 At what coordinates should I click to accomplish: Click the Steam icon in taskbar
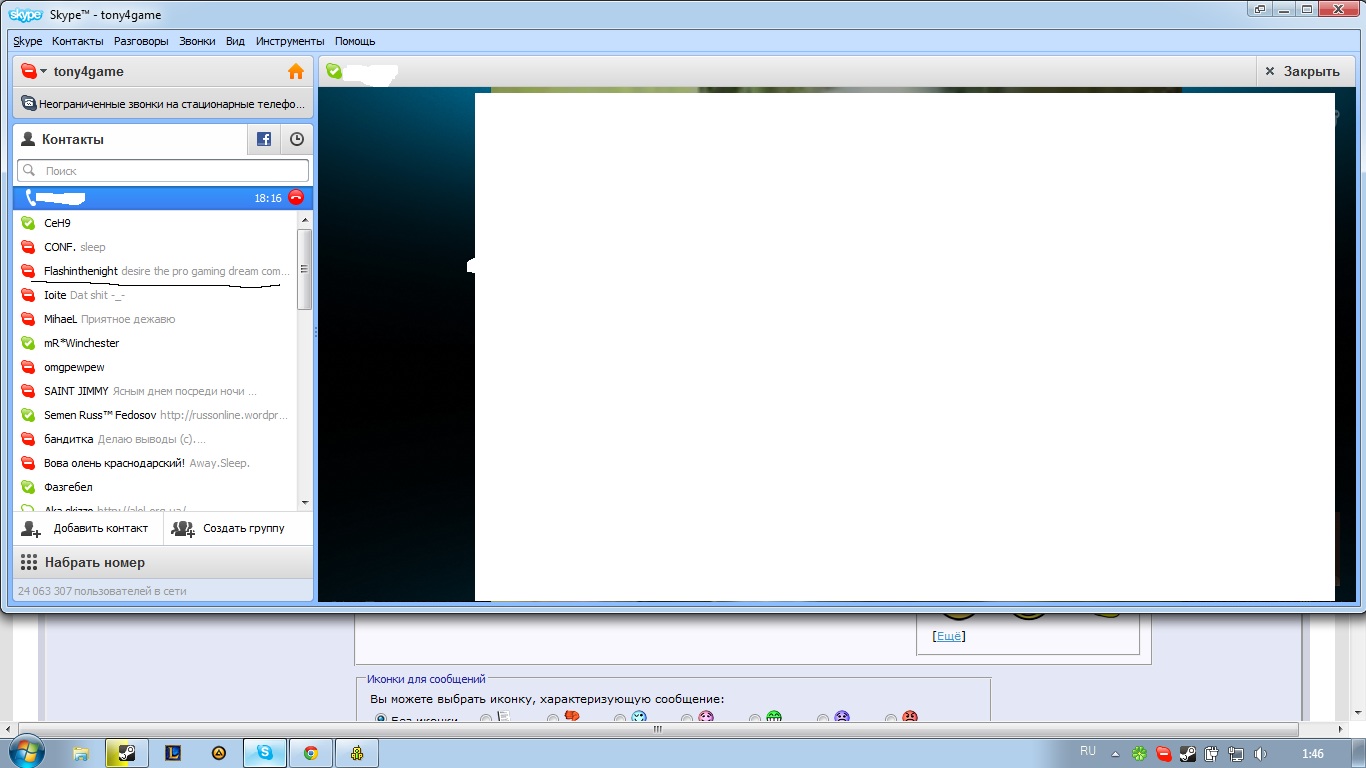pyautogui.click(x=127, y=753)
